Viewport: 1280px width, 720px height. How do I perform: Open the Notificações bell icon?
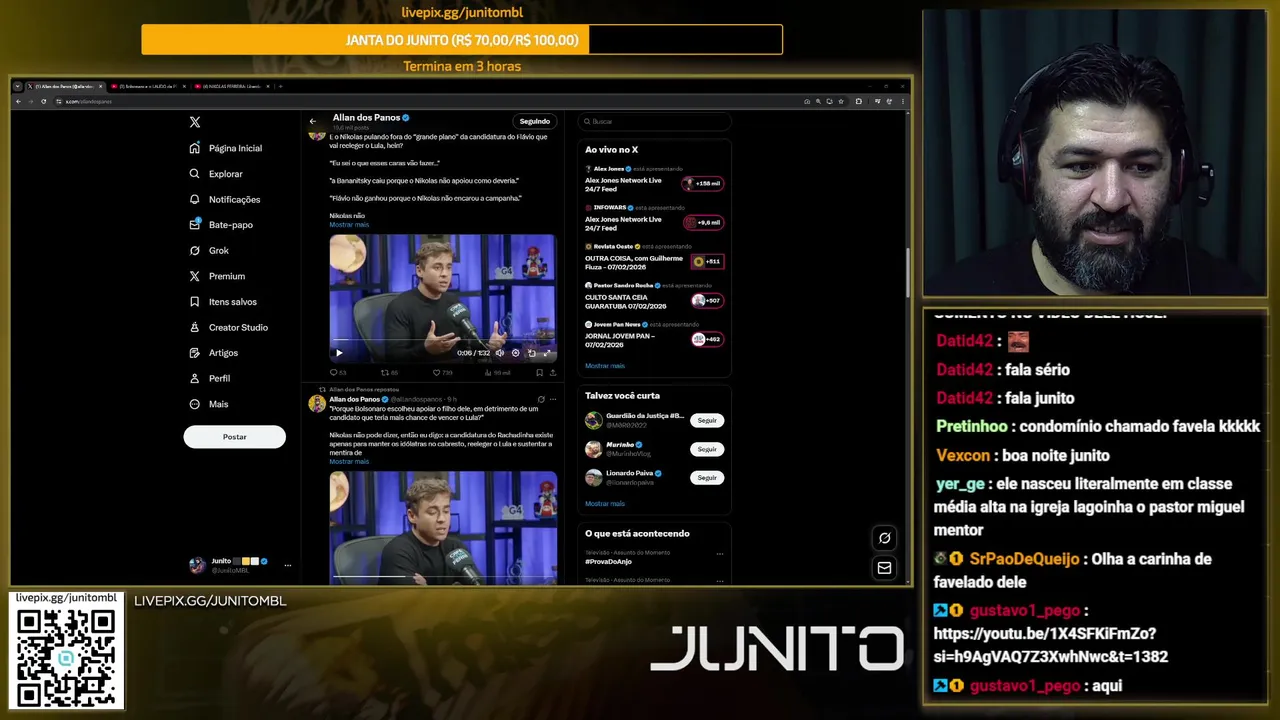(x=195, y=199)
